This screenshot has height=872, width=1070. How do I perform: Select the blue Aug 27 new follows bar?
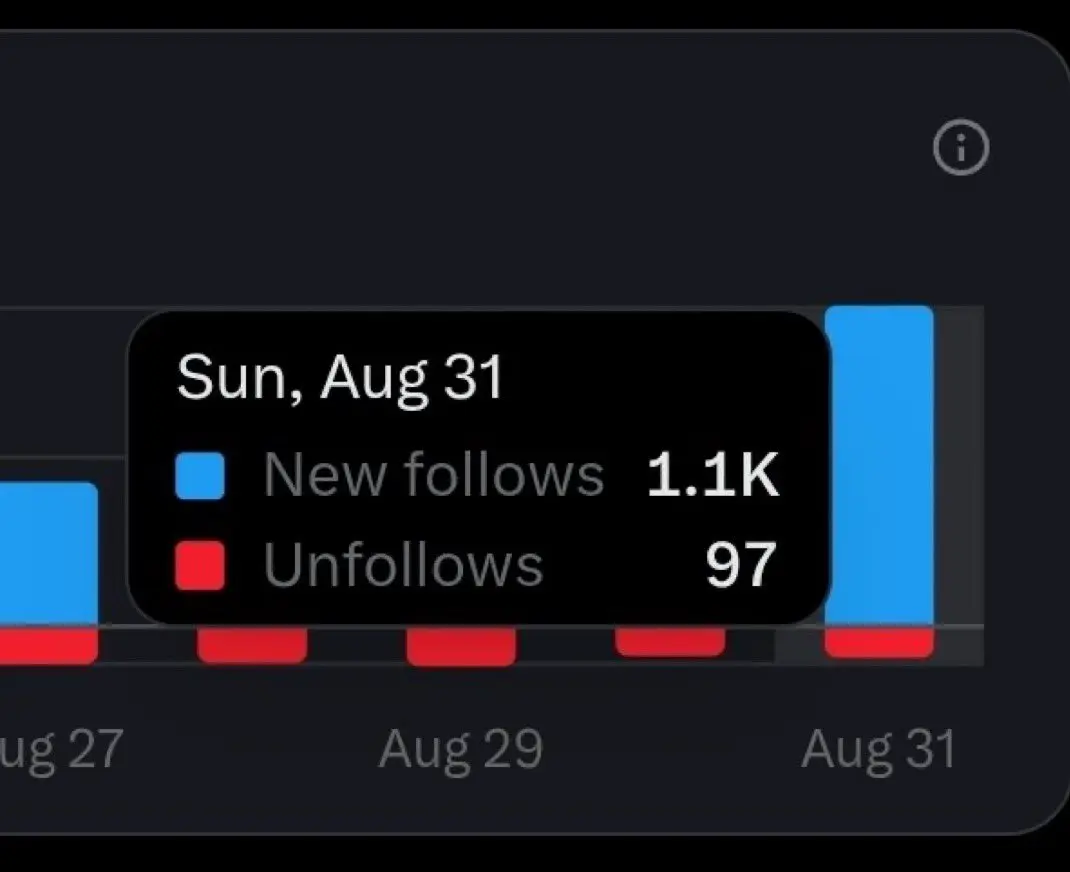[x=48, y=553]
